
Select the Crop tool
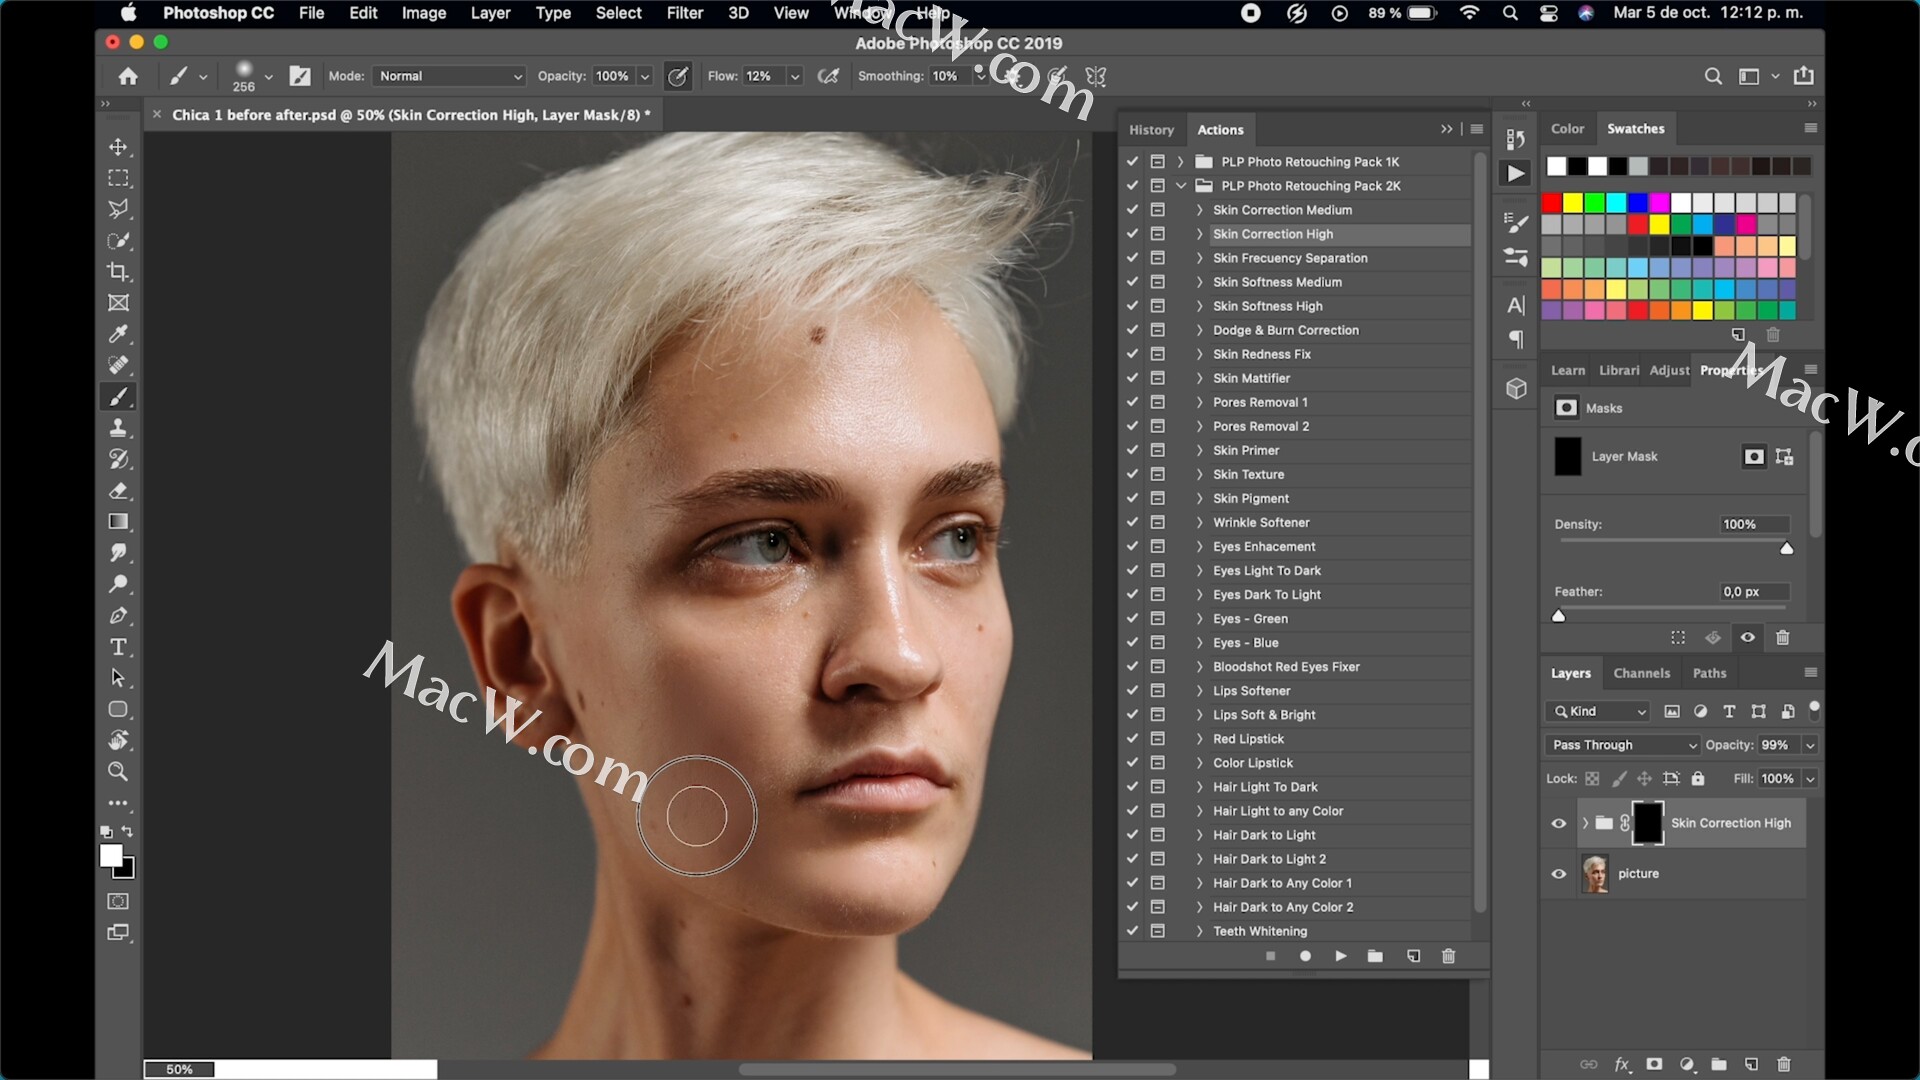[x=118, y=272]
